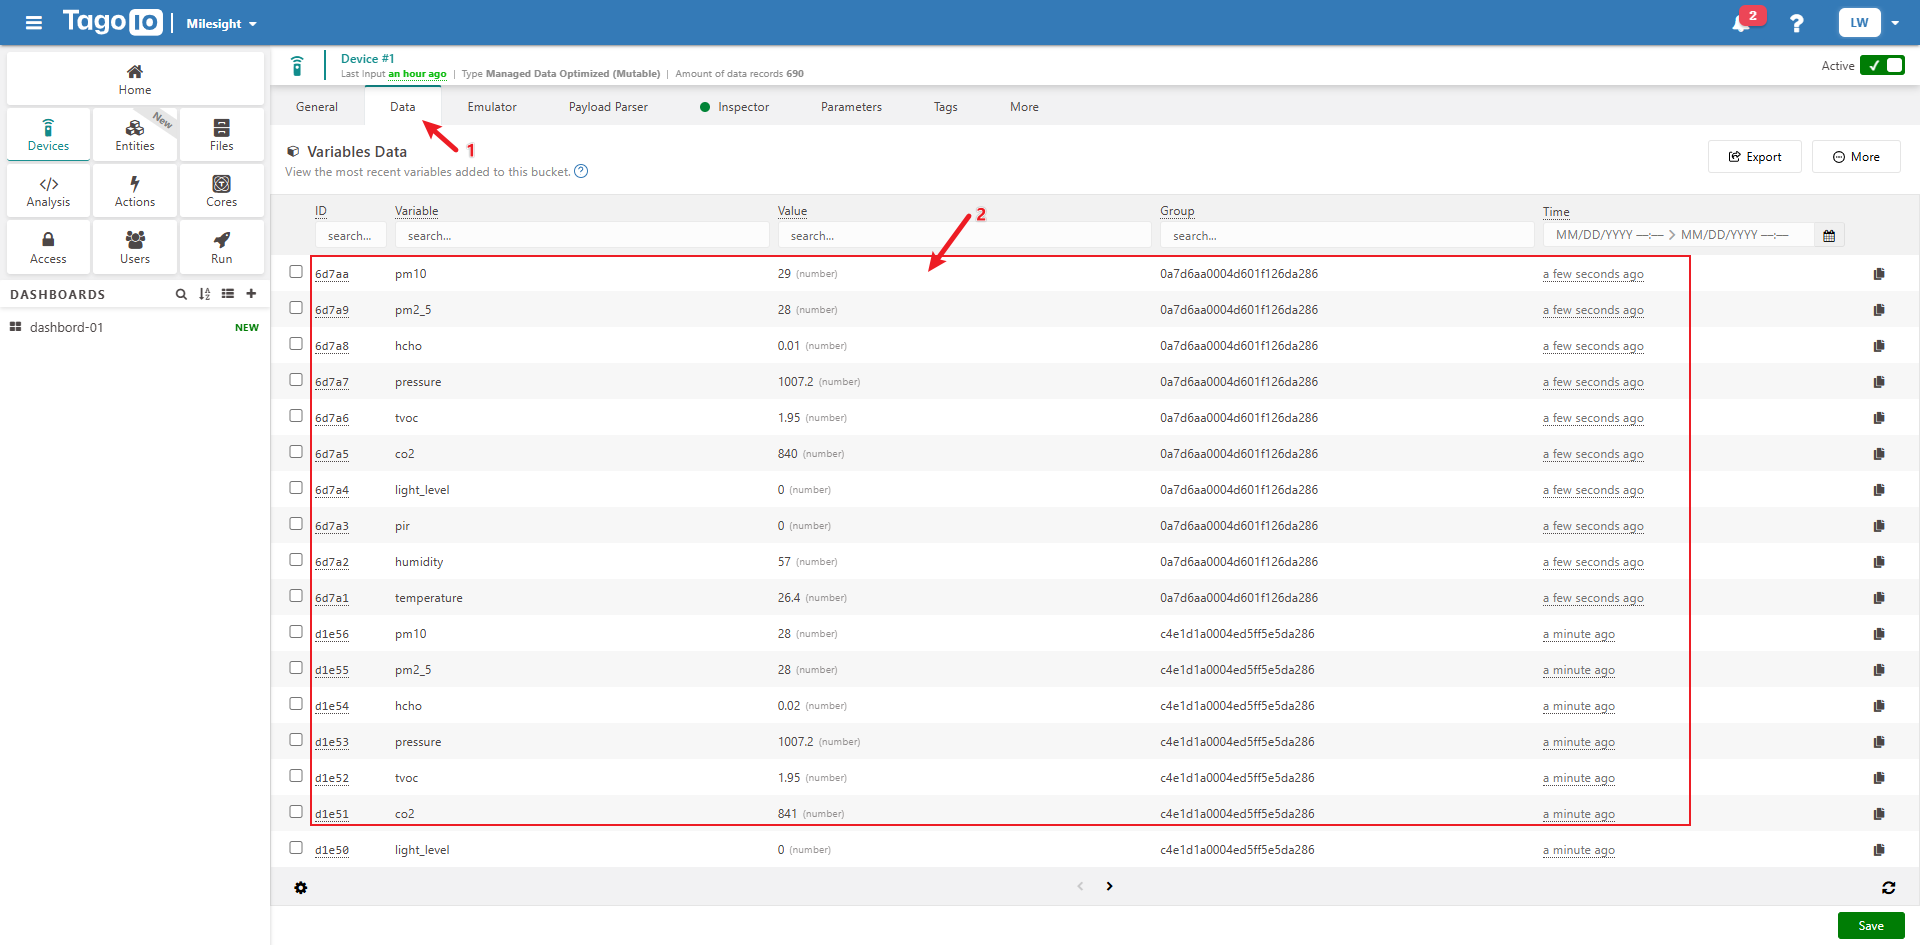Viewport: 1920px width, 945px height.
Task: Open Devices section
Action: (48, 135)
